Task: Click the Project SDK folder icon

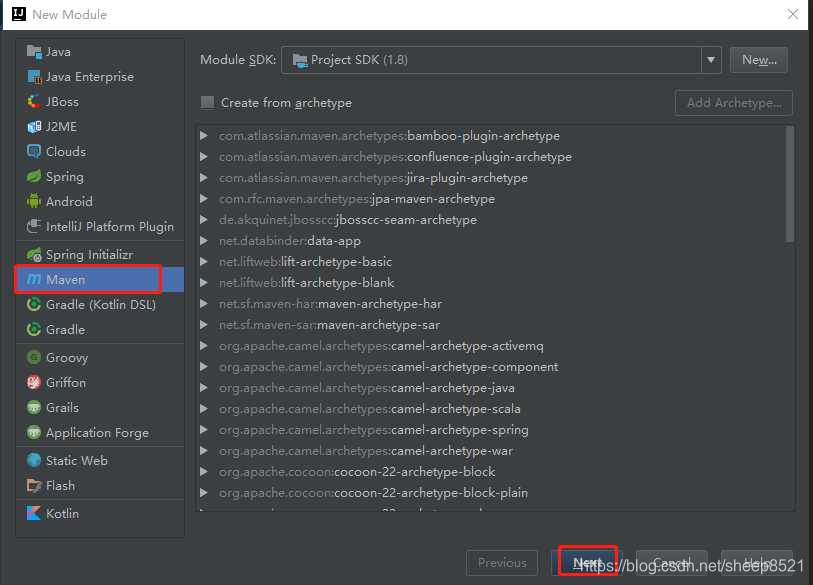Action: [300, 61]
